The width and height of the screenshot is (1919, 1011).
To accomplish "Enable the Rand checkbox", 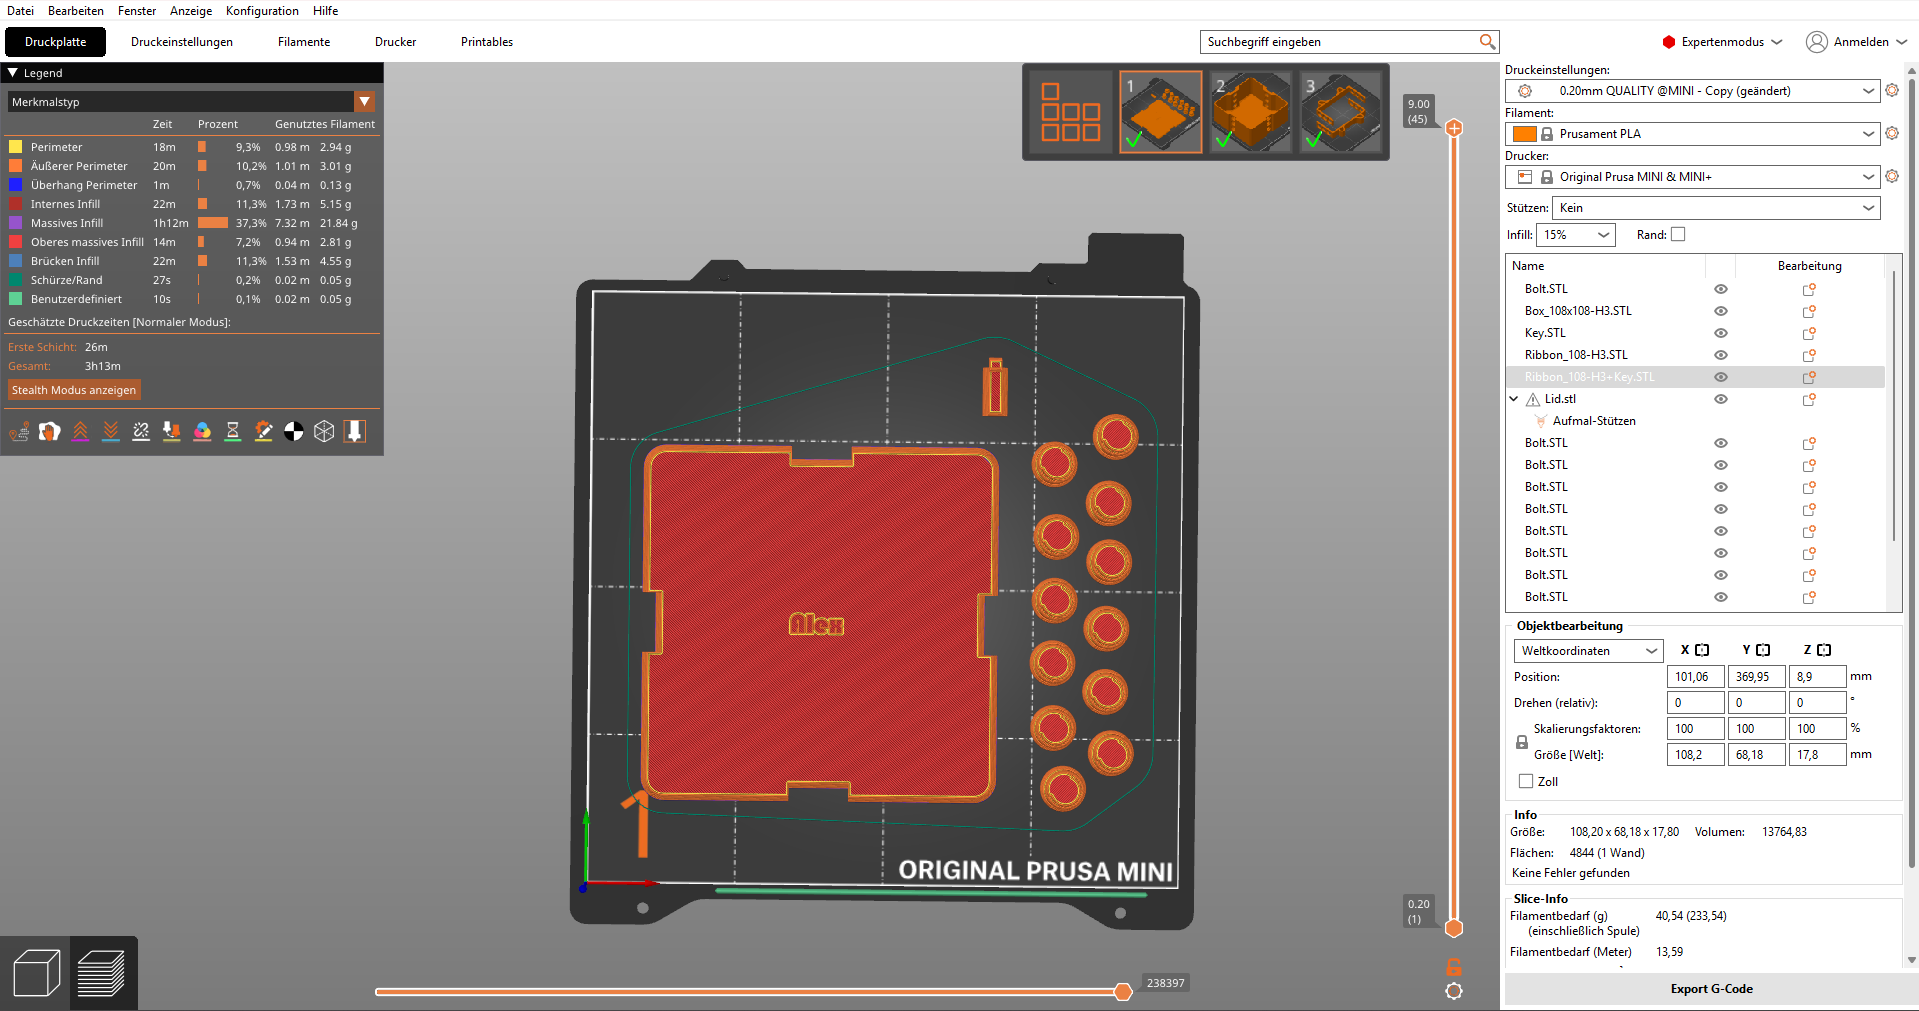I will [x=1678, y=234].
